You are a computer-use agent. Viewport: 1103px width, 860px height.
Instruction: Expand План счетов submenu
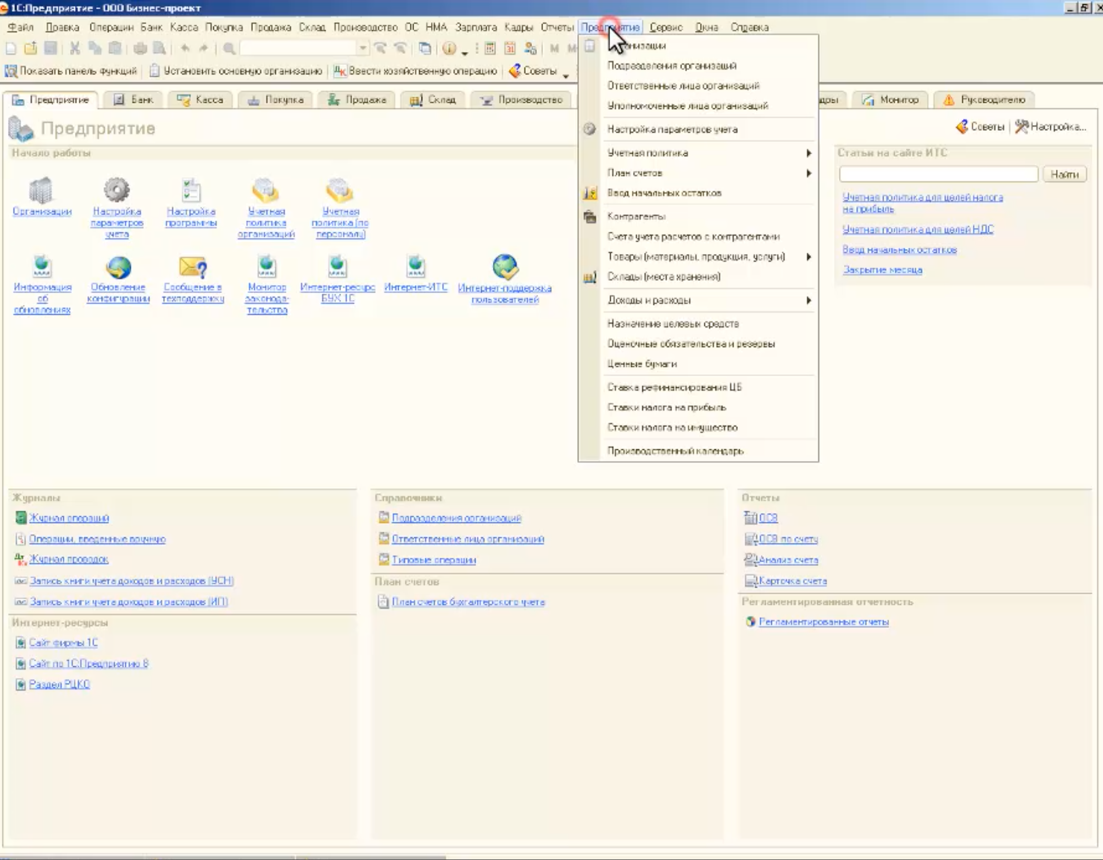709,173
